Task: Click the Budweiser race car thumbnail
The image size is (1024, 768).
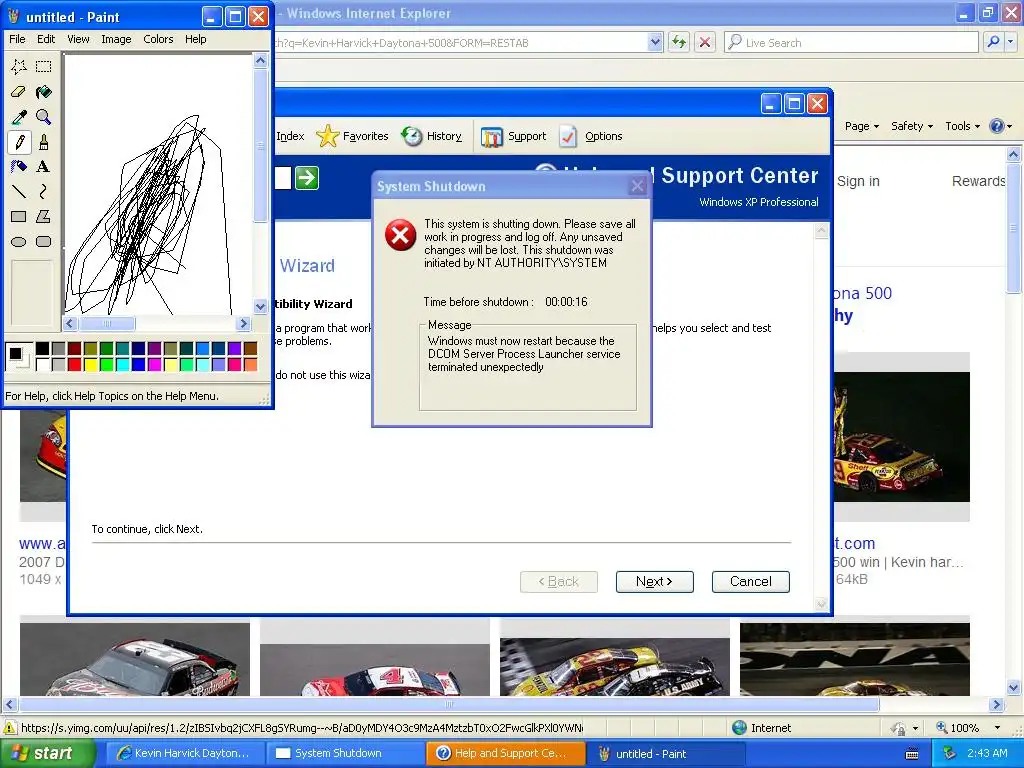Action: [x=135, y=659]
